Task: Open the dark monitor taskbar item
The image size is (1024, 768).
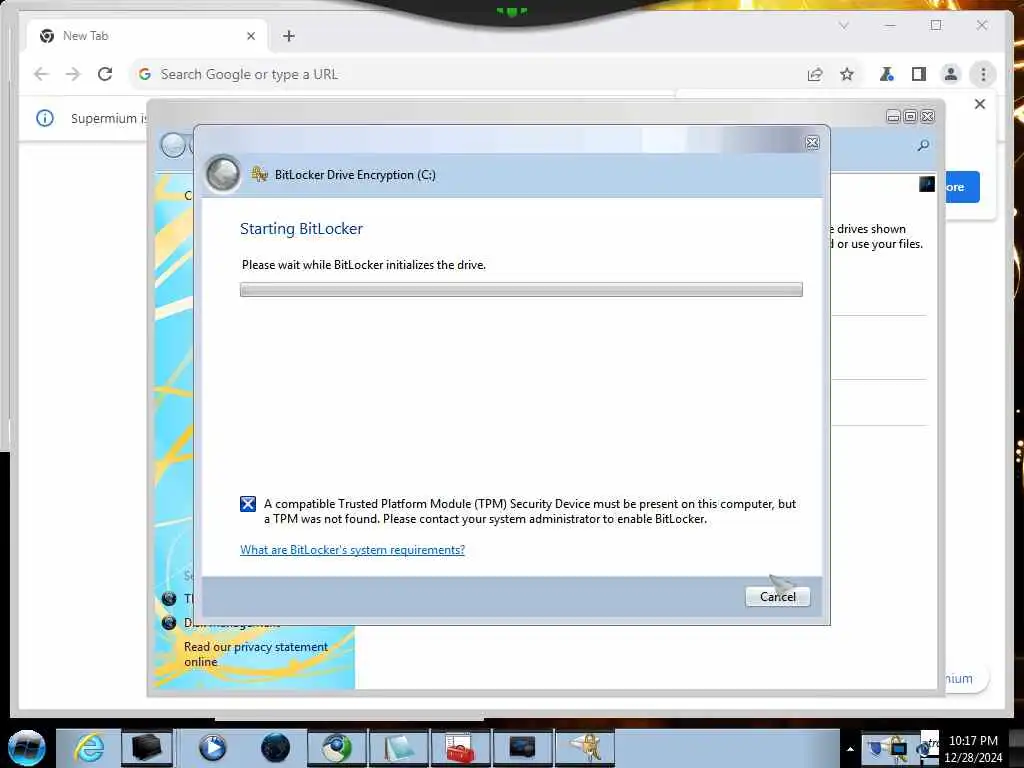Action: point(522,748)
